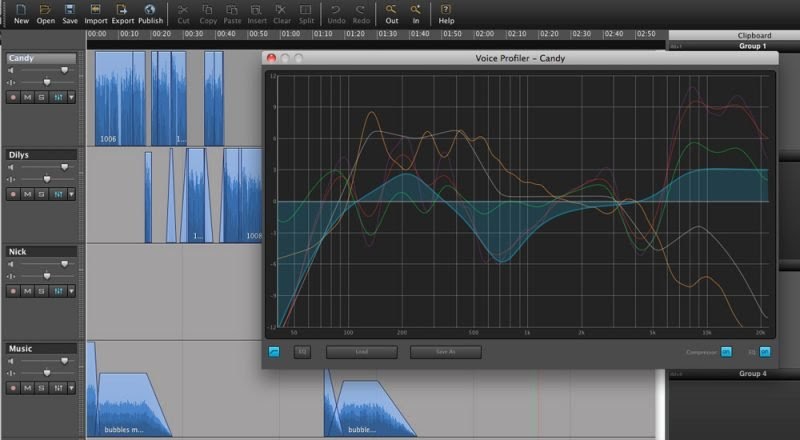Click the Dilys track pan slider handle
The image size is (800, 440).
click(47, 179)
